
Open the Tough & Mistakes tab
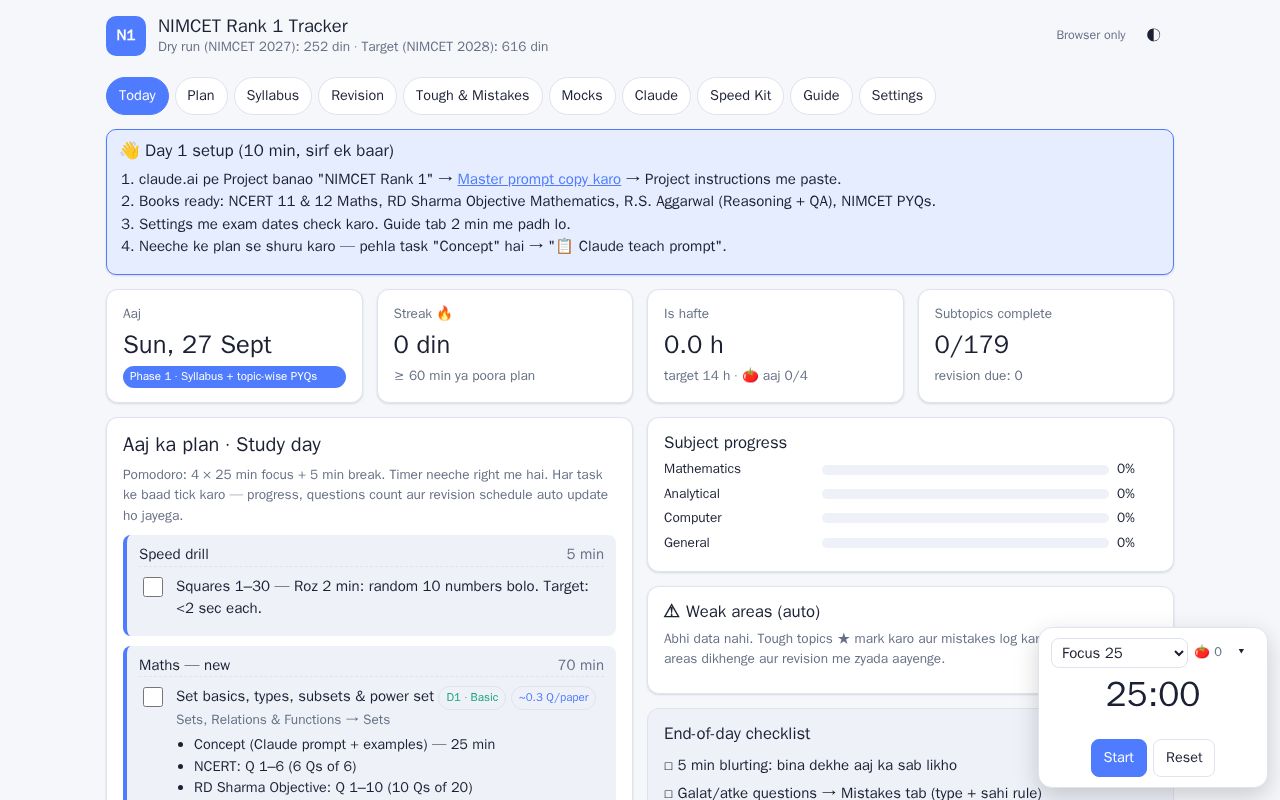point(472,96)
